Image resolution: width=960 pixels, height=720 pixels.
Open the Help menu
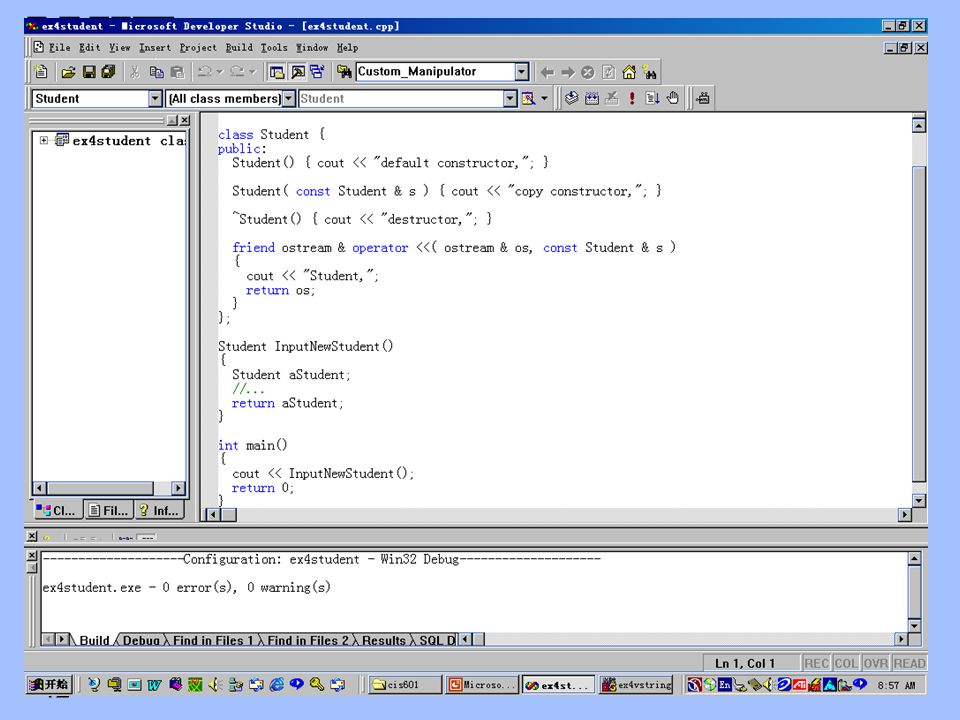pyautogui.click(x=347, y=48)
